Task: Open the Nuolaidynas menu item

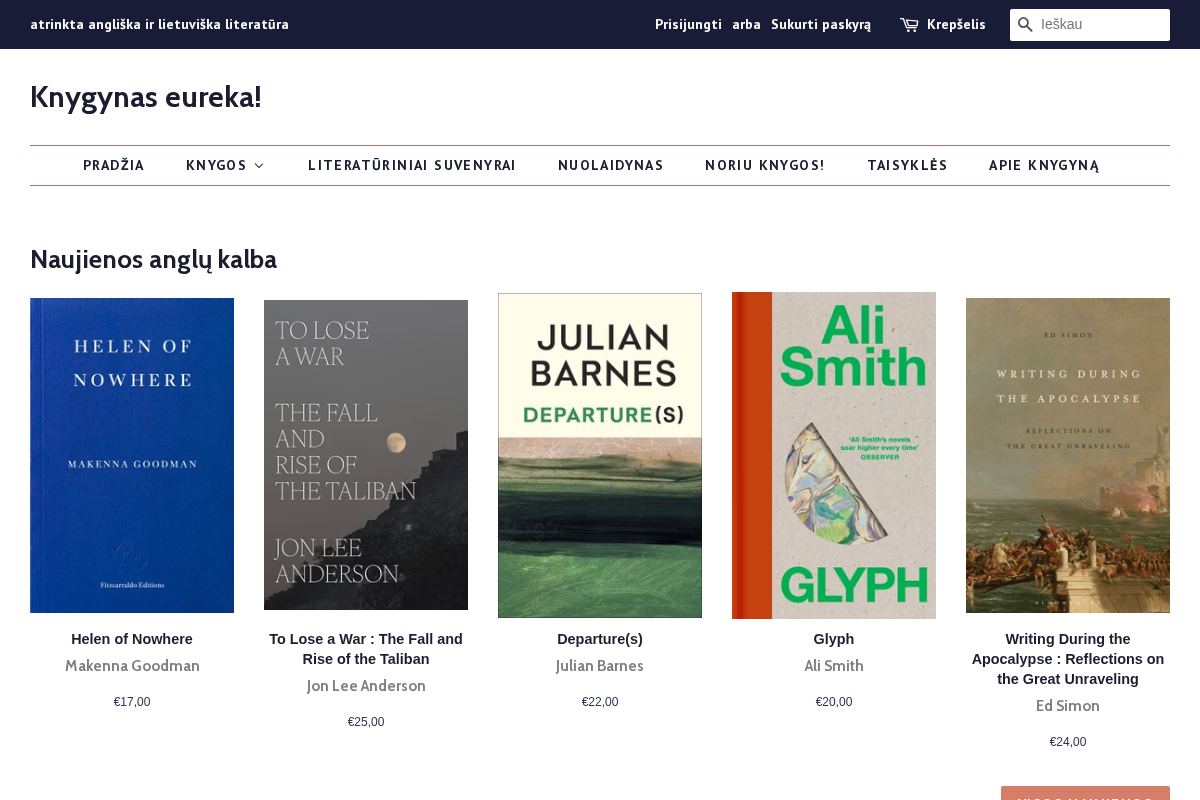Action: [610, 166]
